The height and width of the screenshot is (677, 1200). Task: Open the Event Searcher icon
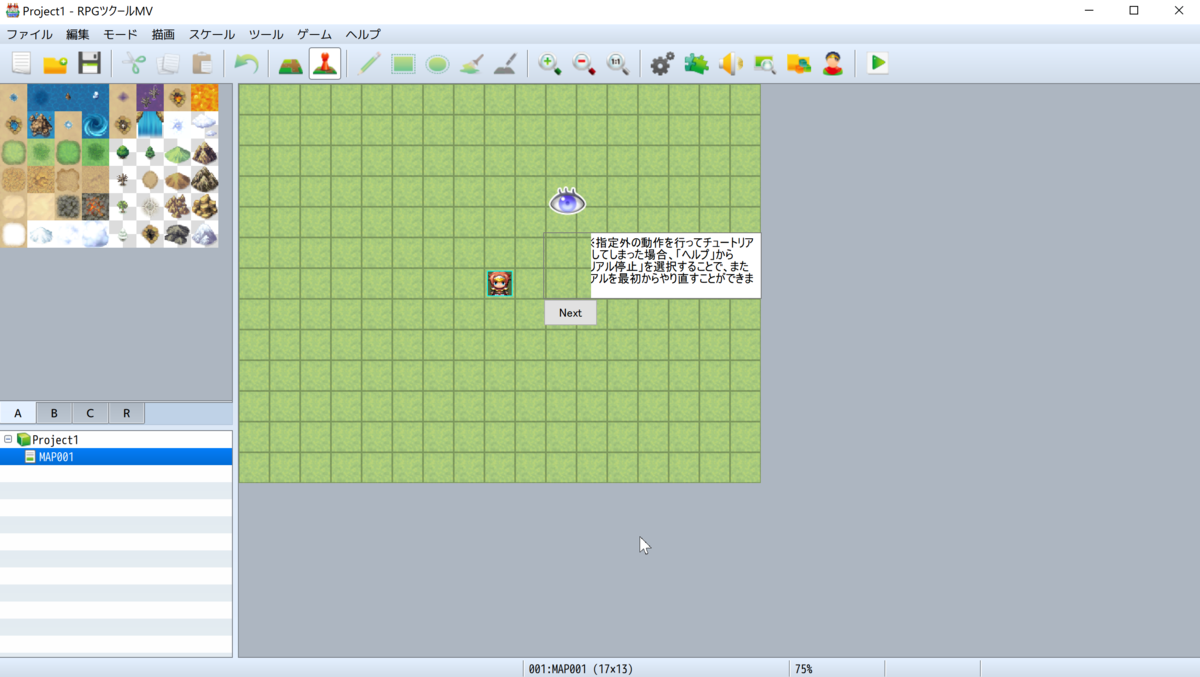point(765,63)
